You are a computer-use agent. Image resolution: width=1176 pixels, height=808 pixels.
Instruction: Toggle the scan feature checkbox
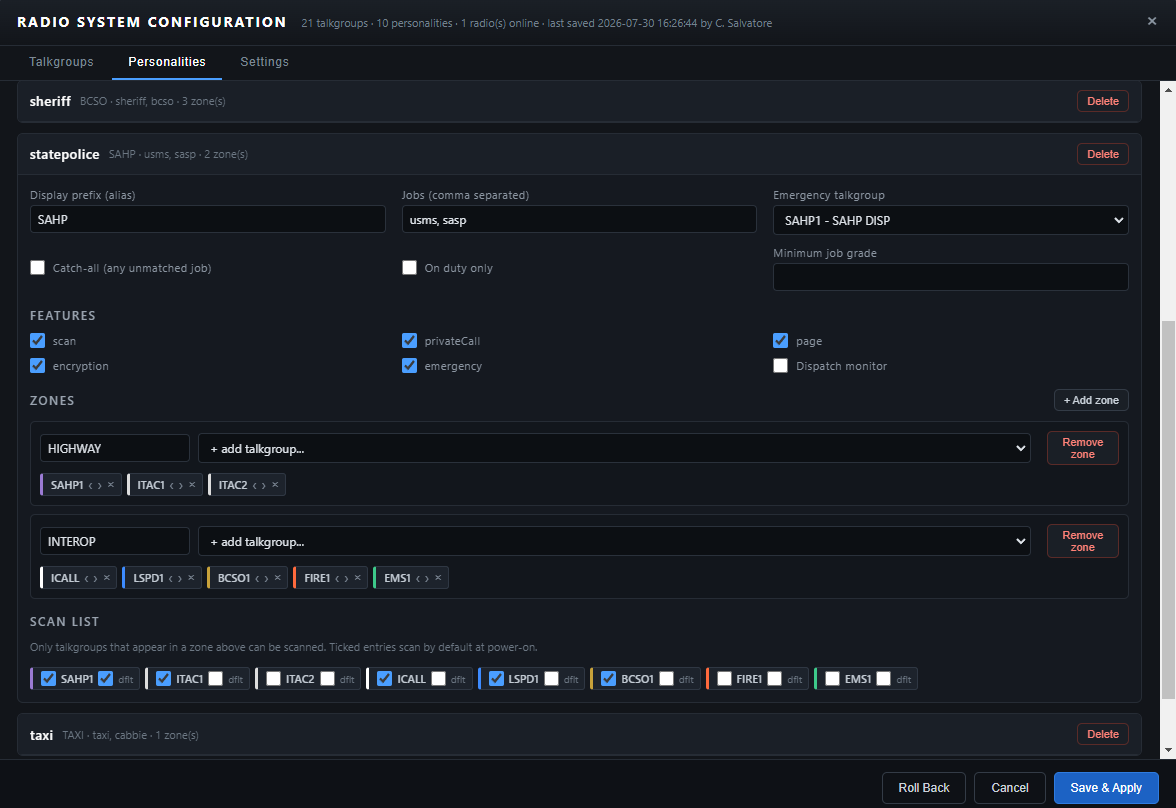pyautogui.click(x=38, y=341)
